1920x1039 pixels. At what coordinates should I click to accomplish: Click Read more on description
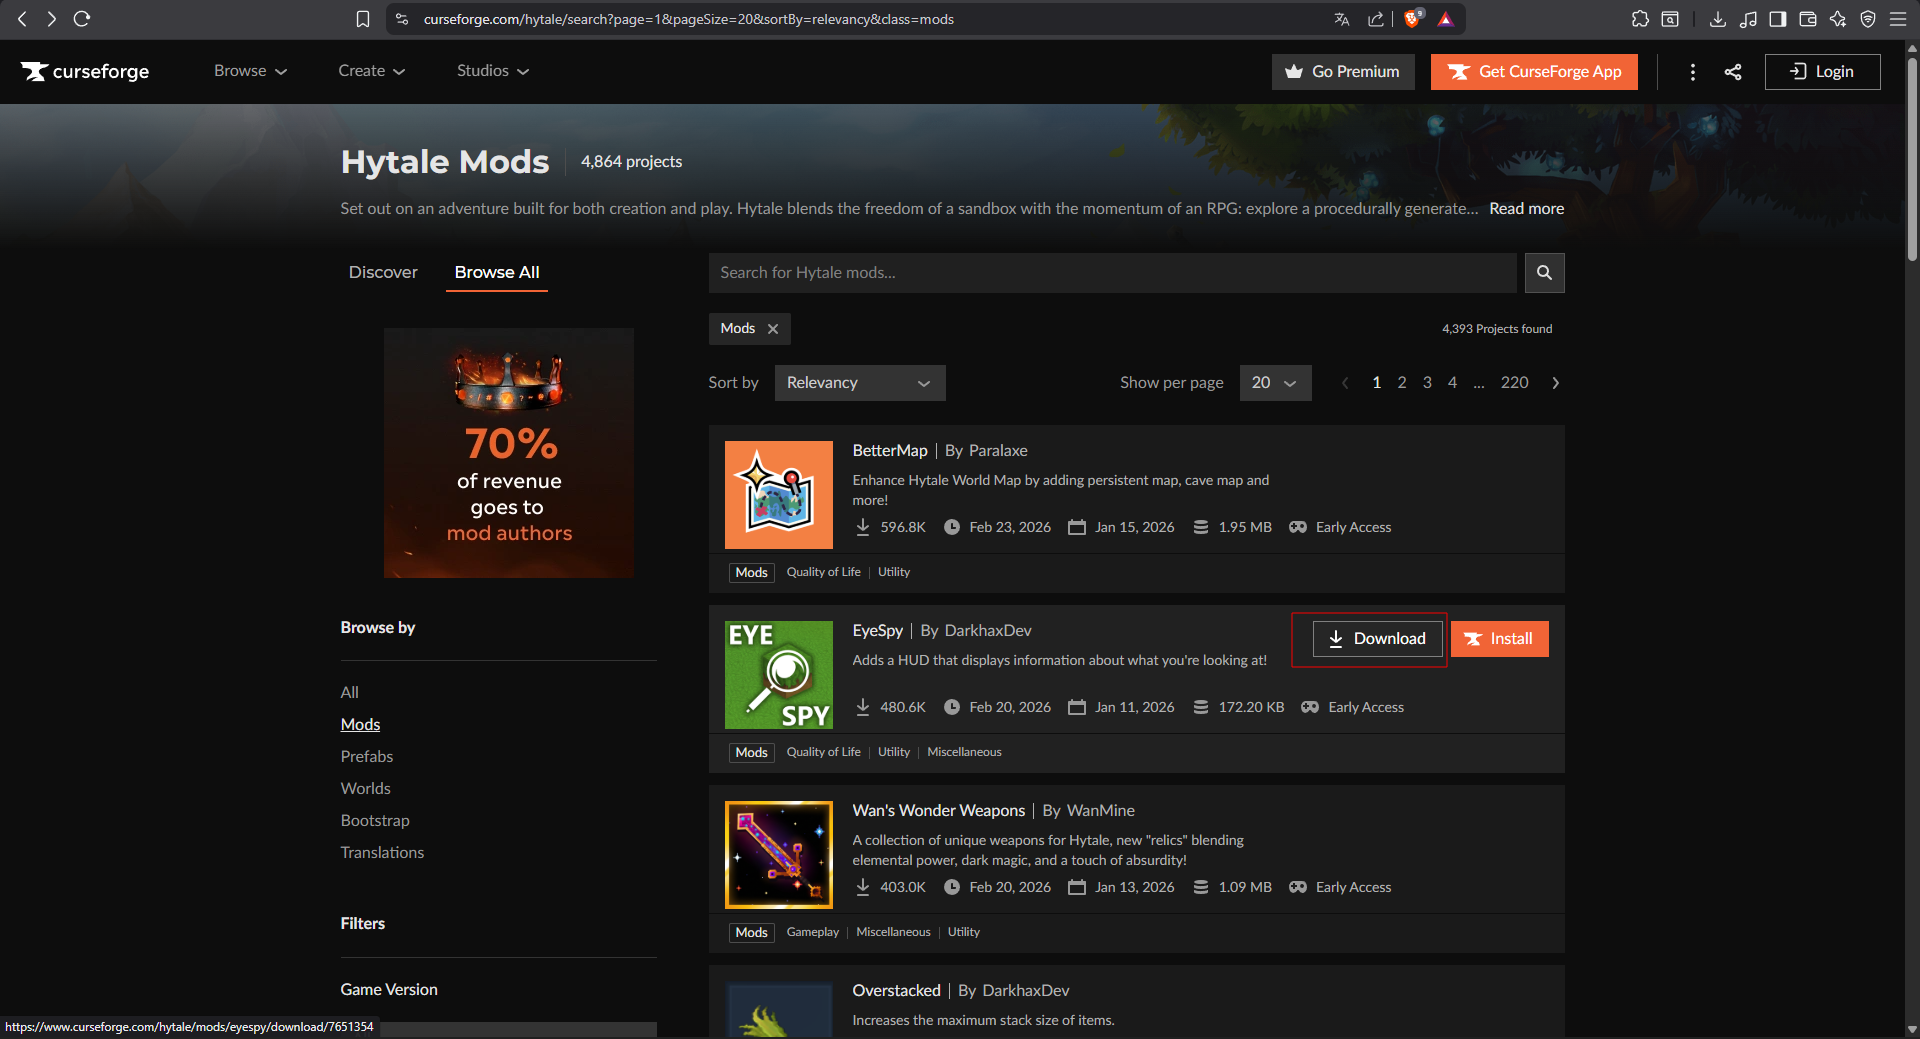pos(1526,208)
